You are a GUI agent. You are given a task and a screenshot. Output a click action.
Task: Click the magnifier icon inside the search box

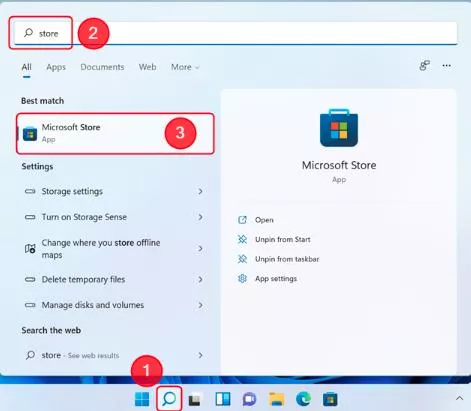29,33
